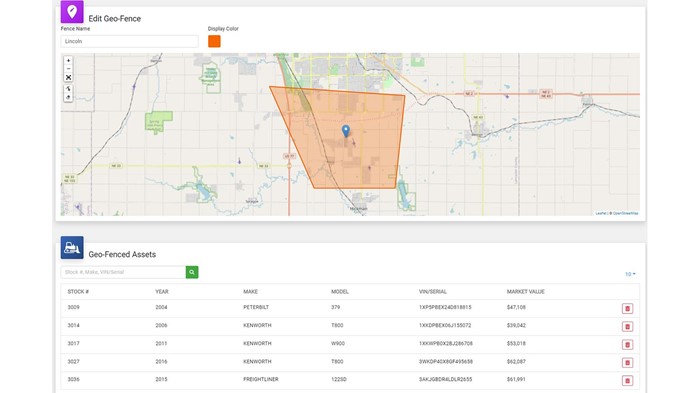This screenshot has height=393, width=700.
Task: Click the Stock #, Make, VIN/Serial search box
Action: coord(123,272)
